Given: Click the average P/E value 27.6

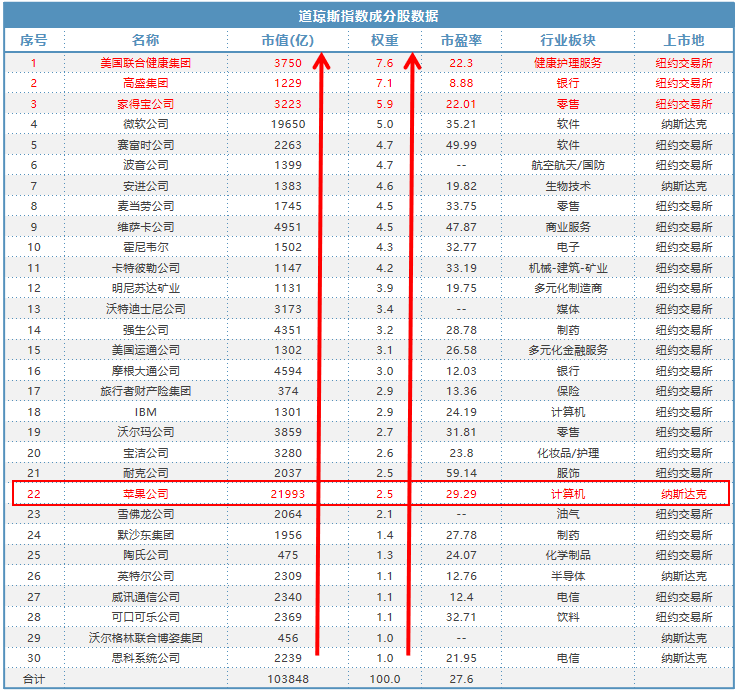Looking at the screenshot, I should (x=461, y=679).
